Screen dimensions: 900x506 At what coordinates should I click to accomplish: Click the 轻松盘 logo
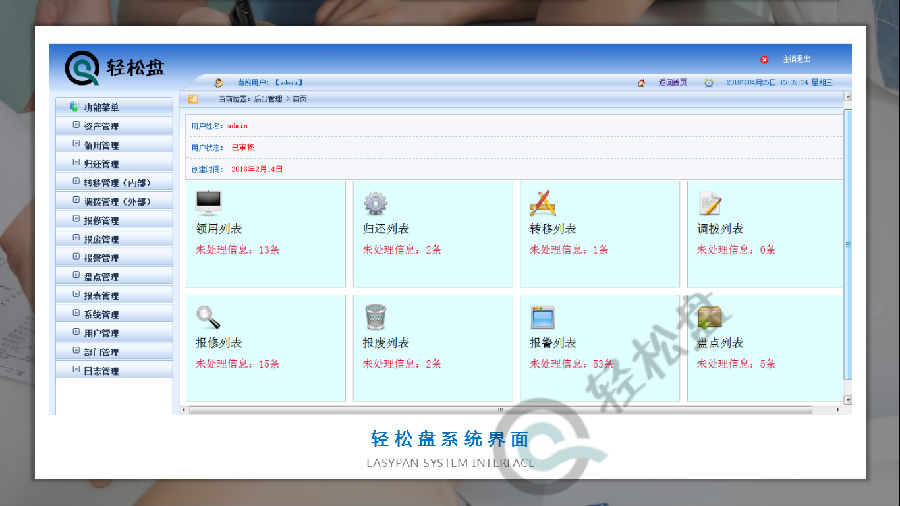tap(115, 68)
